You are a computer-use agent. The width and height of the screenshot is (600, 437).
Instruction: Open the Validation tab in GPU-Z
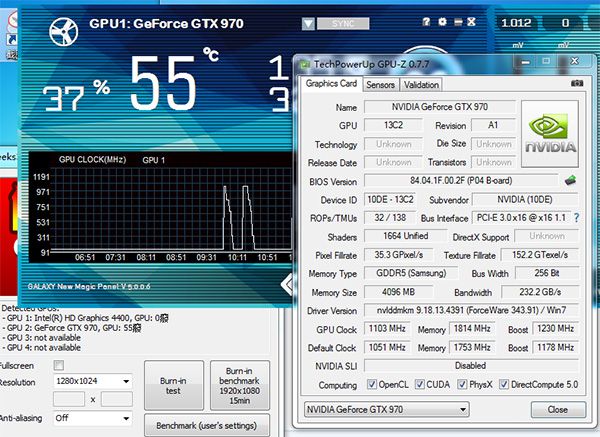(x=421, y=85)
